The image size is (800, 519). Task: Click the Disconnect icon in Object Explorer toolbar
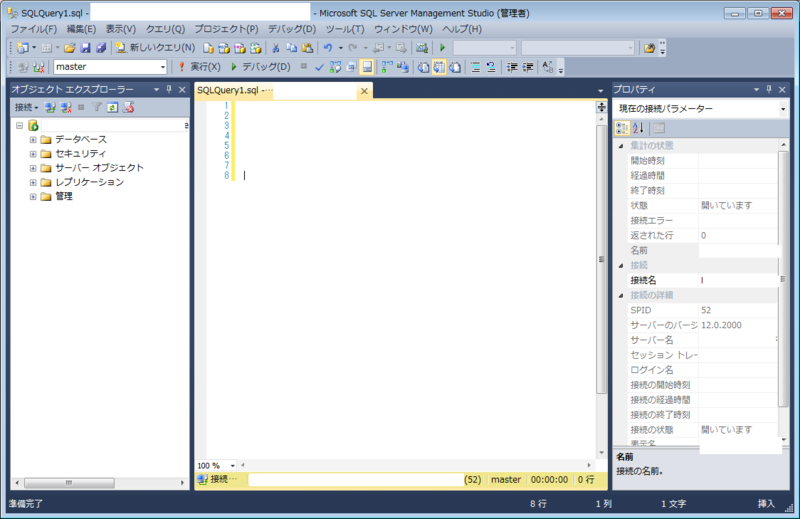tap(66, 107)
